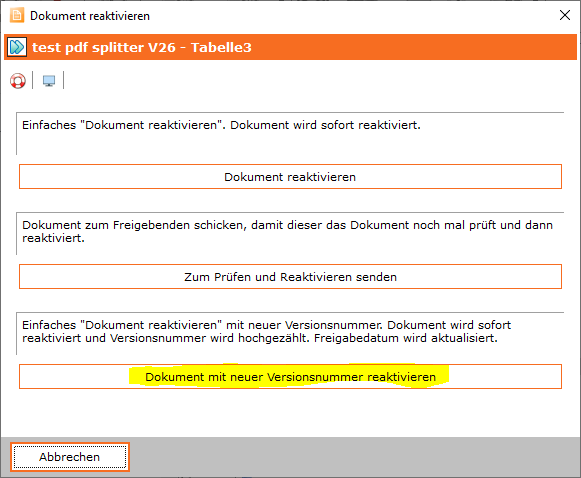Close the Dokument reaktivieren dialog with X

pos(565,15)
